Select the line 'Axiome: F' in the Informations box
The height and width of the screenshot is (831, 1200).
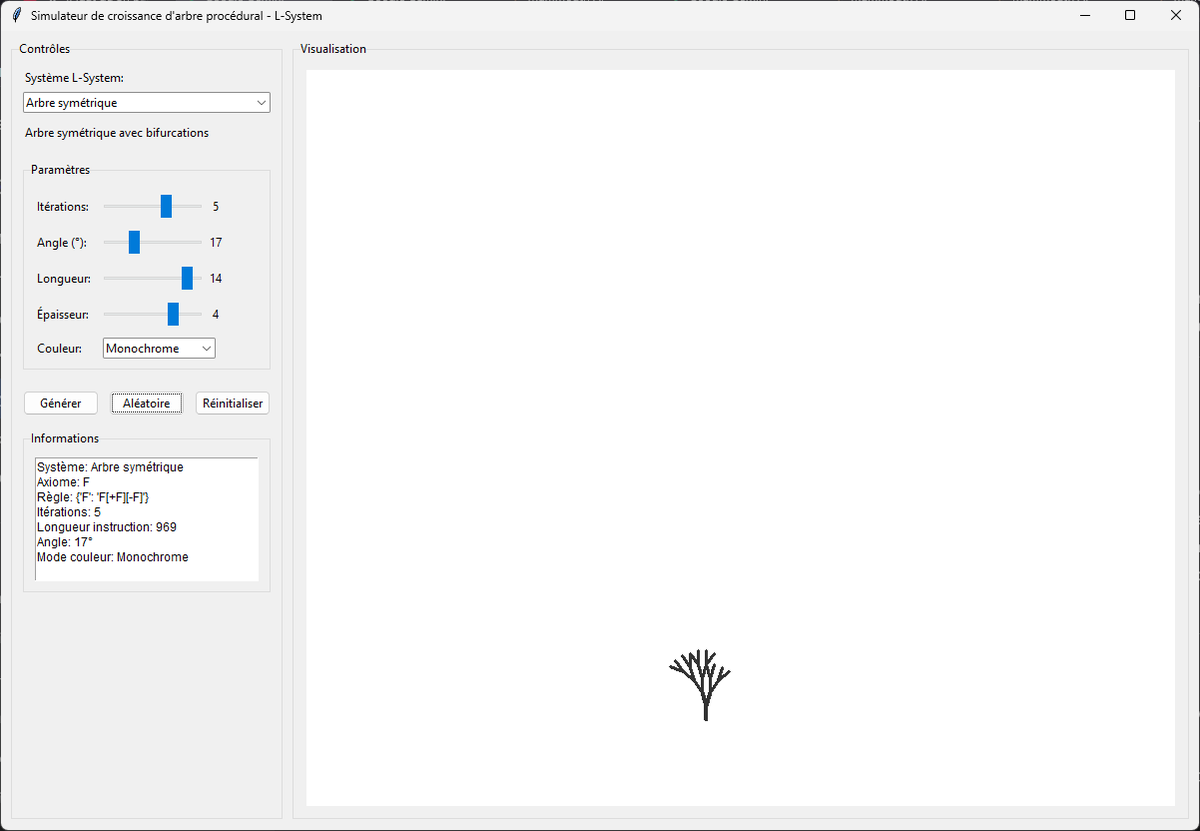[x=66, y=481]
